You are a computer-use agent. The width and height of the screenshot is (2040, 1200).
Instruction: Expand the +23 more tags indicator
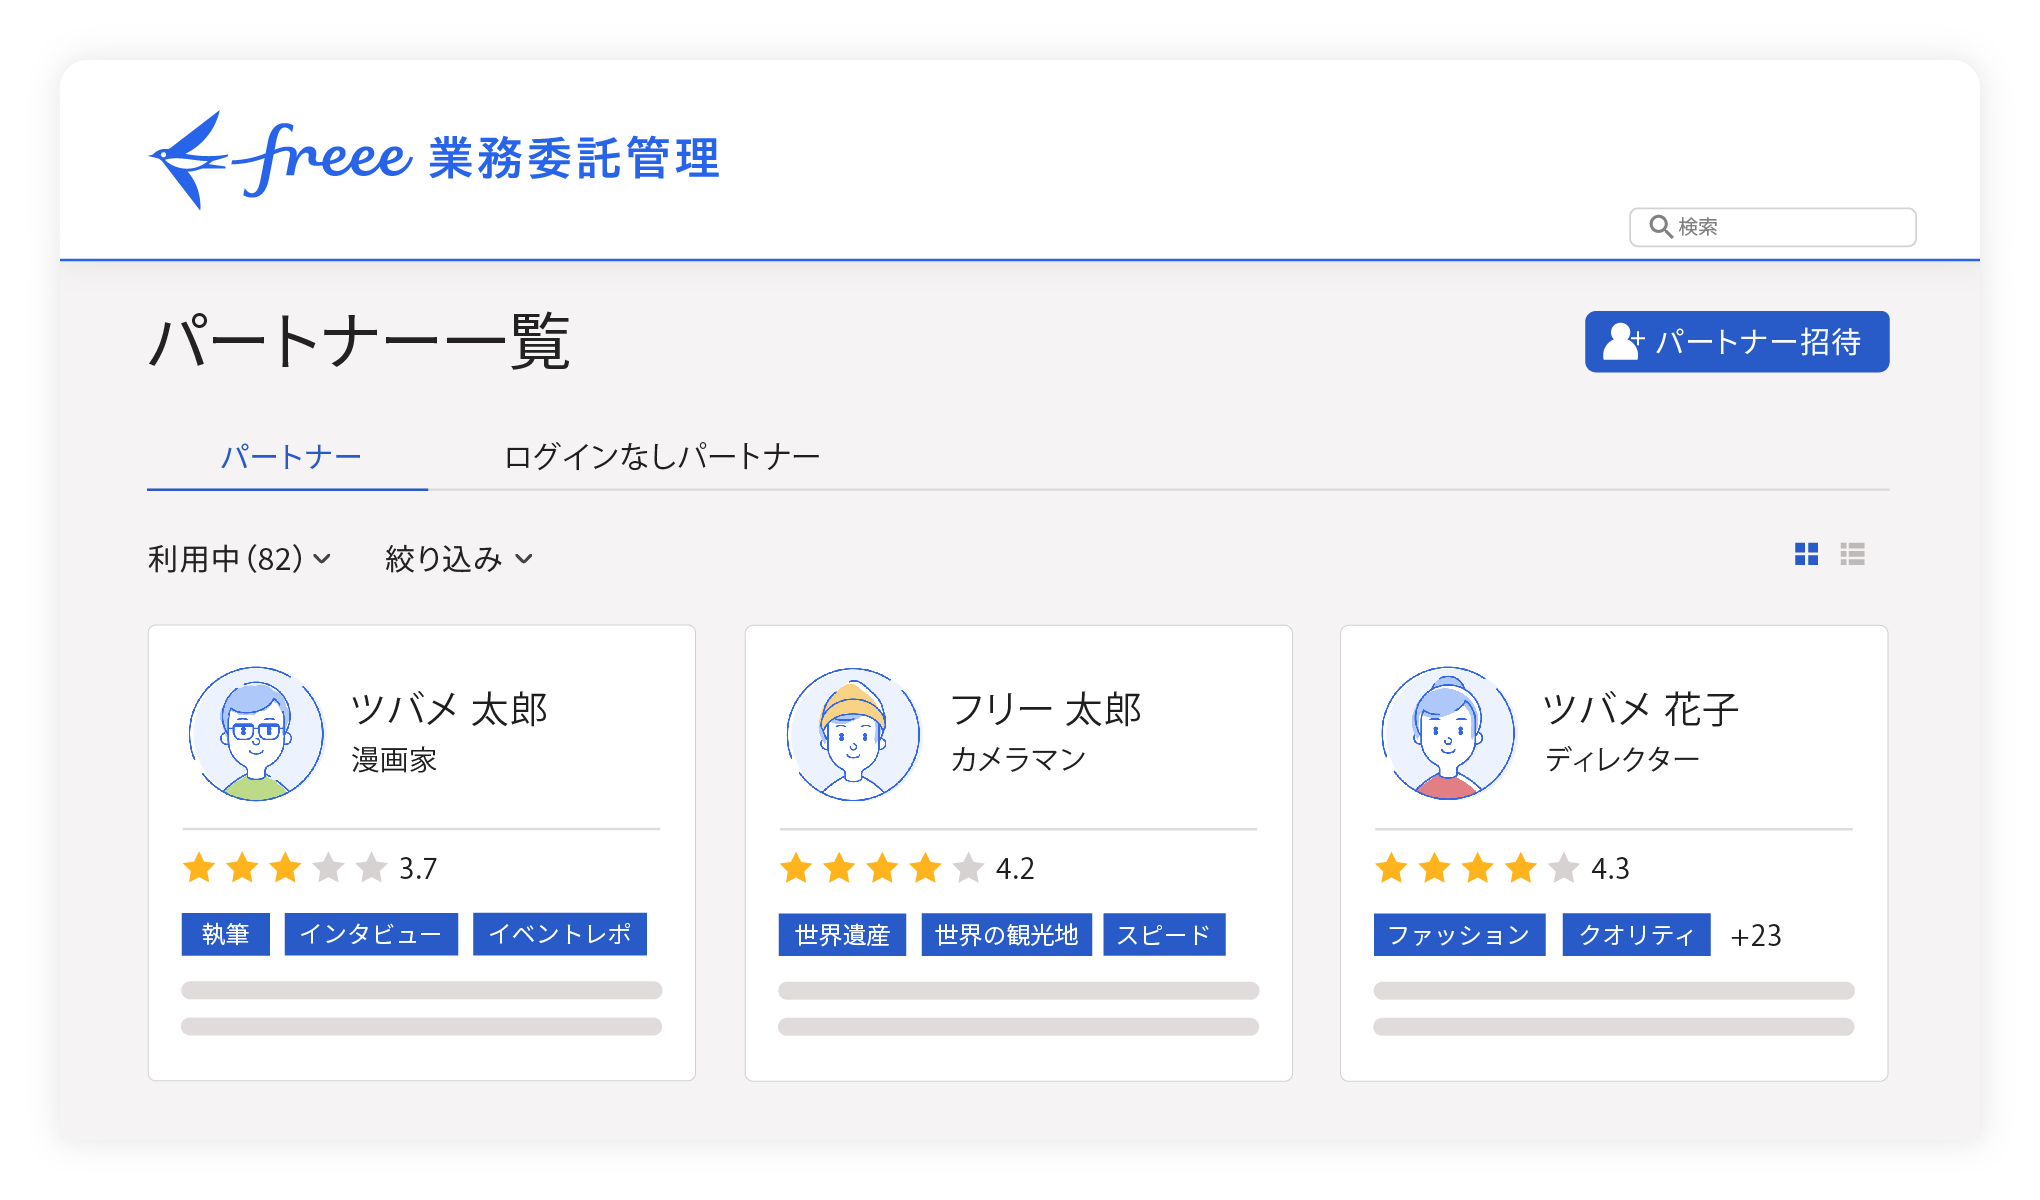tap(1755, 935)
